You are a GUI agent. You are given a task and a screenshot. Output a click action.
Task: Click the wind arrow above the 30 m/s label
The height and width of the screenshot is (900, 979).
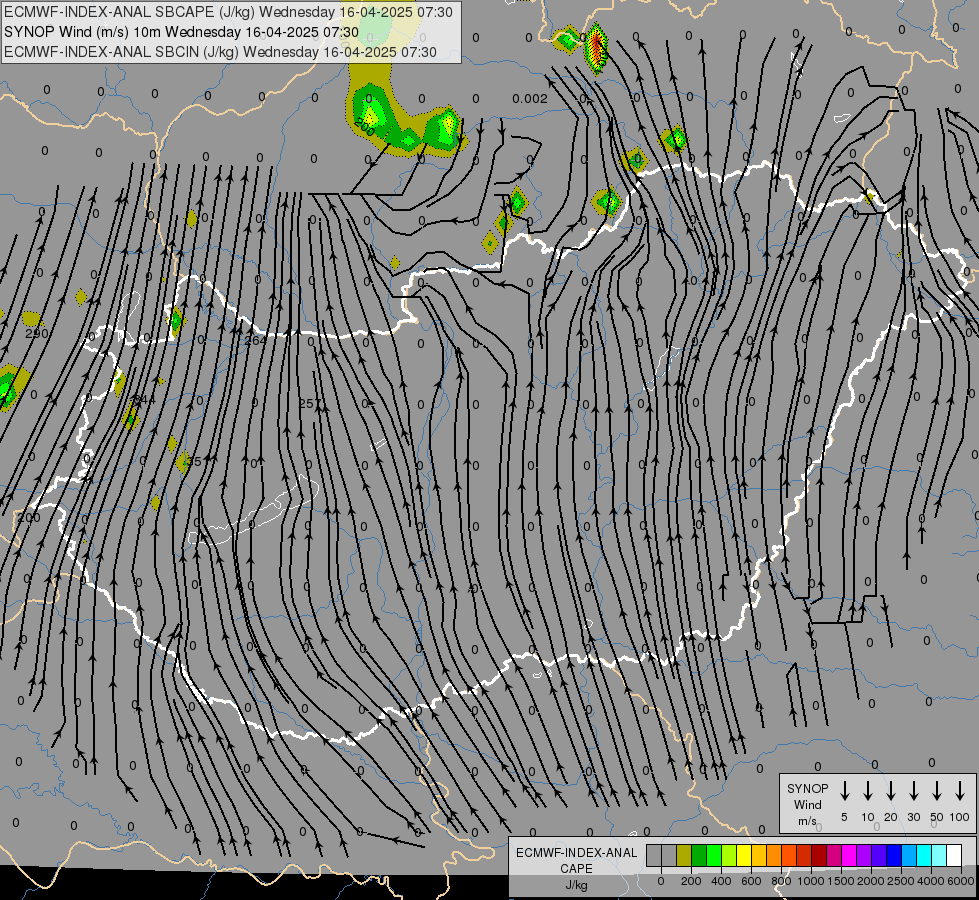click(914, 791)
